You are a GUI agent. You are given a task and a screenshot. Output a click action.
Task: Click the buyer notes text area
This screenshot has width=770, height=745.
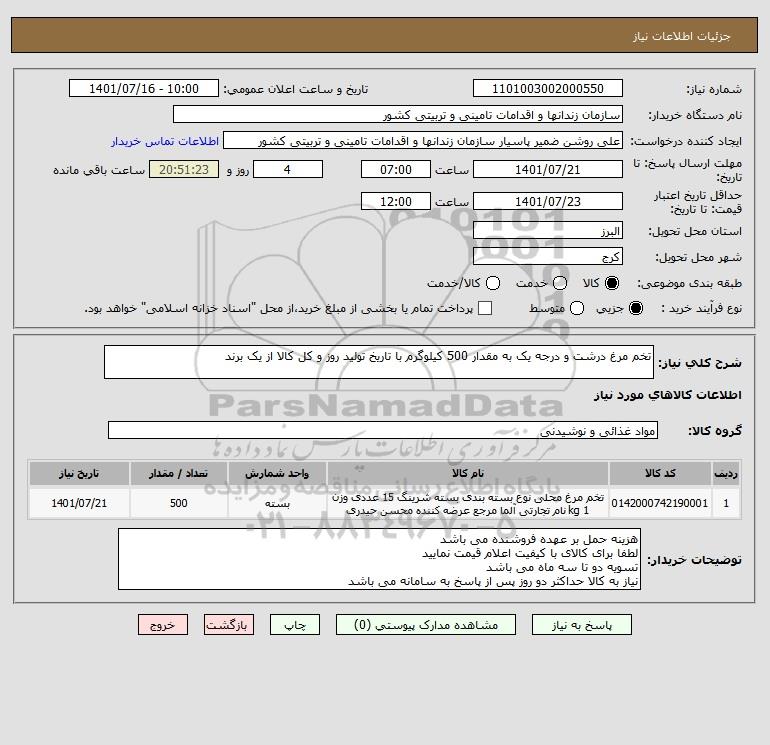(379, 559)
